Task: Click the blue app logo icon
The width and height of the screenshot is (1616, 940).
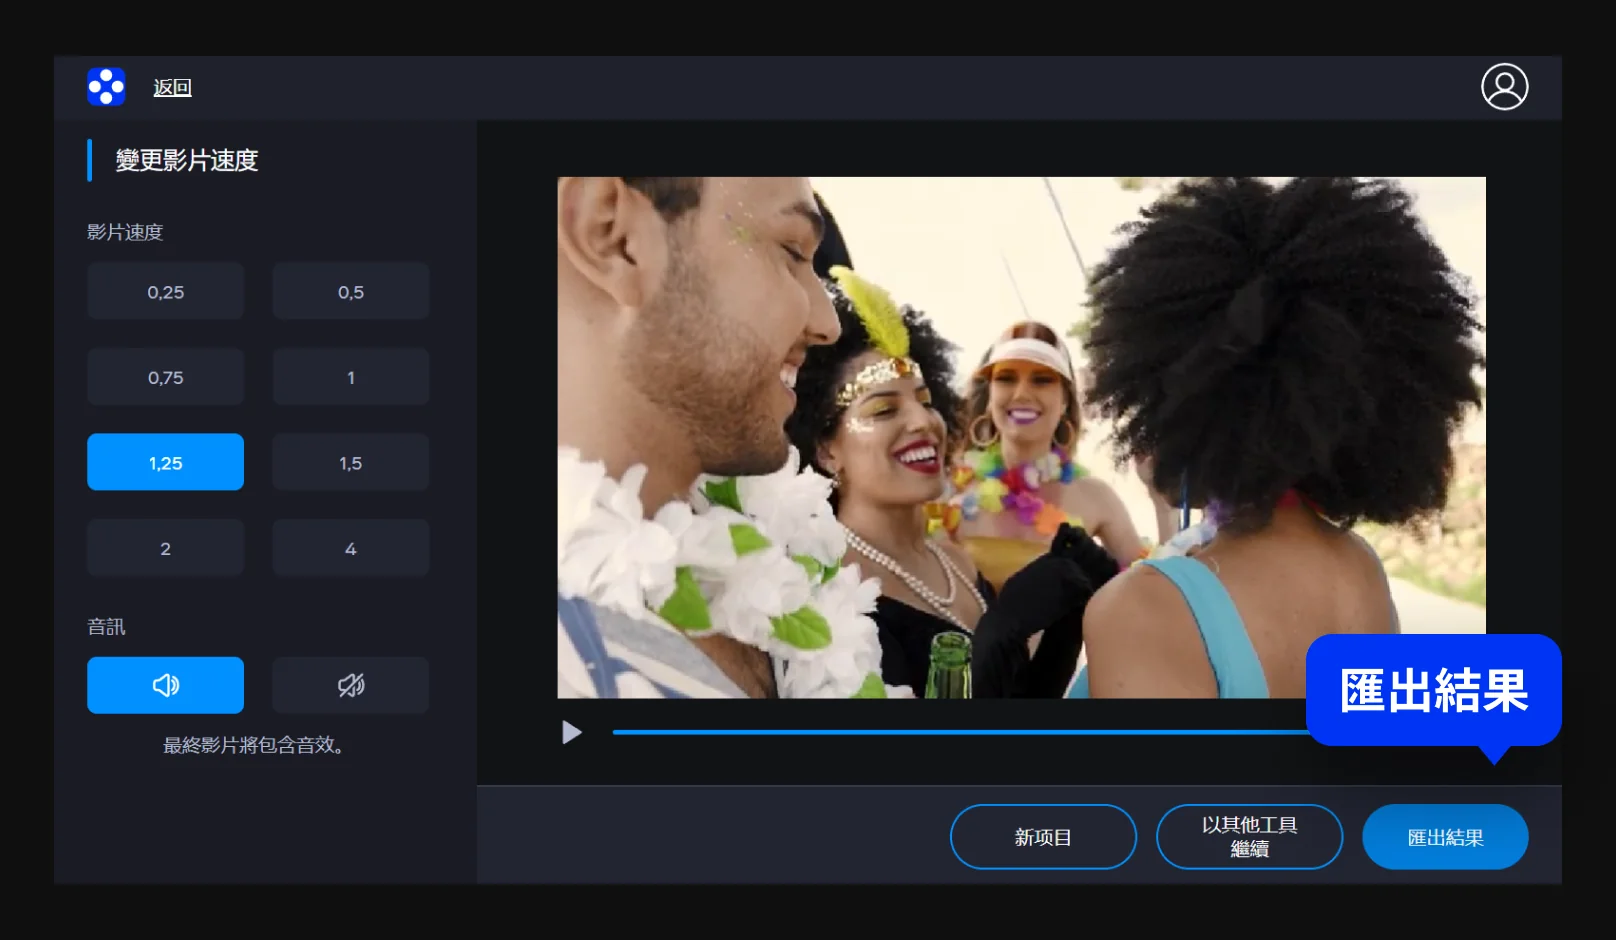Action: tap(106, 87)
